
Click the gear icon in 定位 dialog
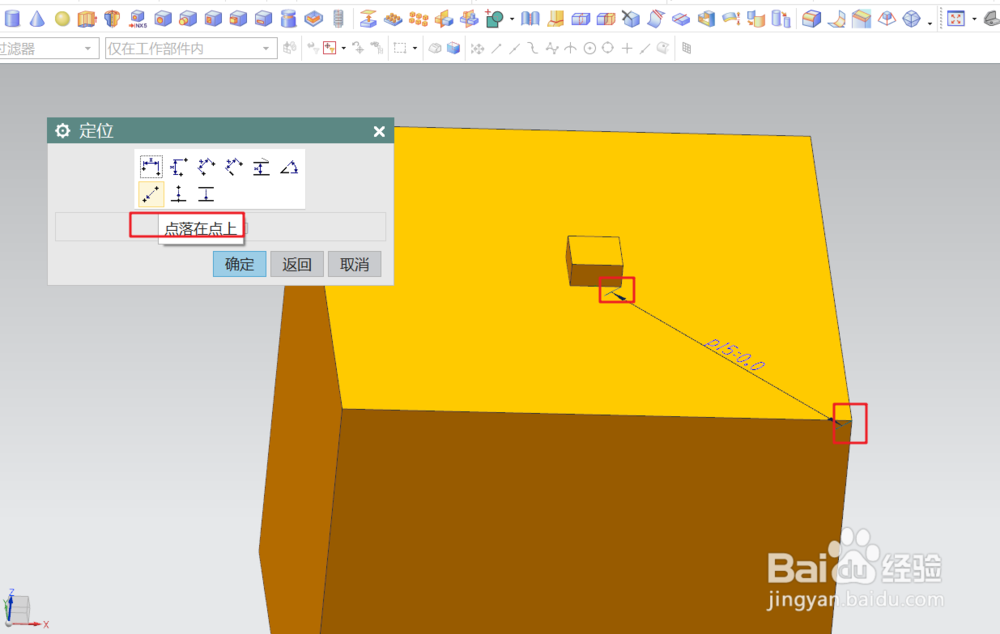coord(62,131)
